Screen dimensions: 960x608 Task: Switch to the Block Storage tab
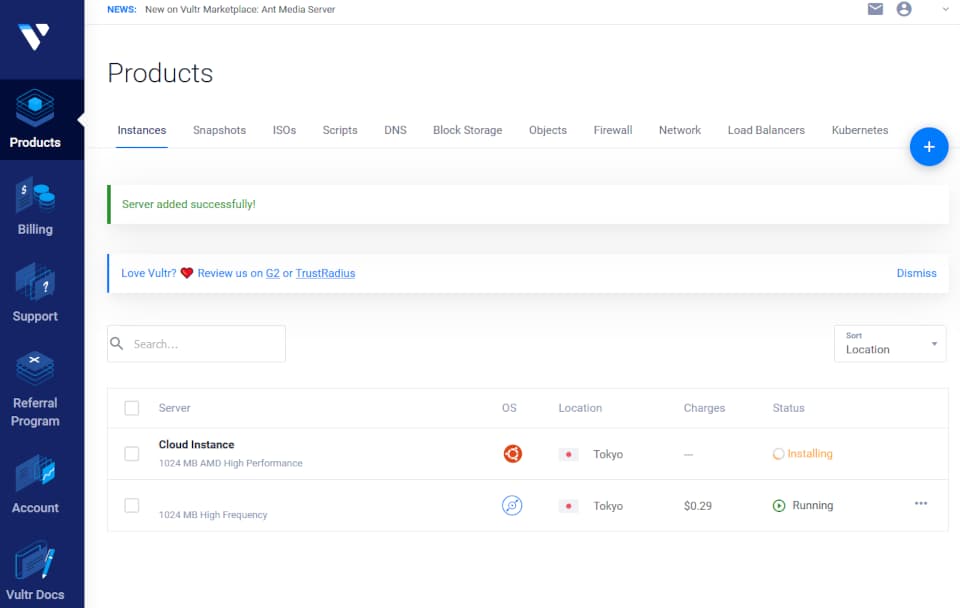tap(468, 130)
